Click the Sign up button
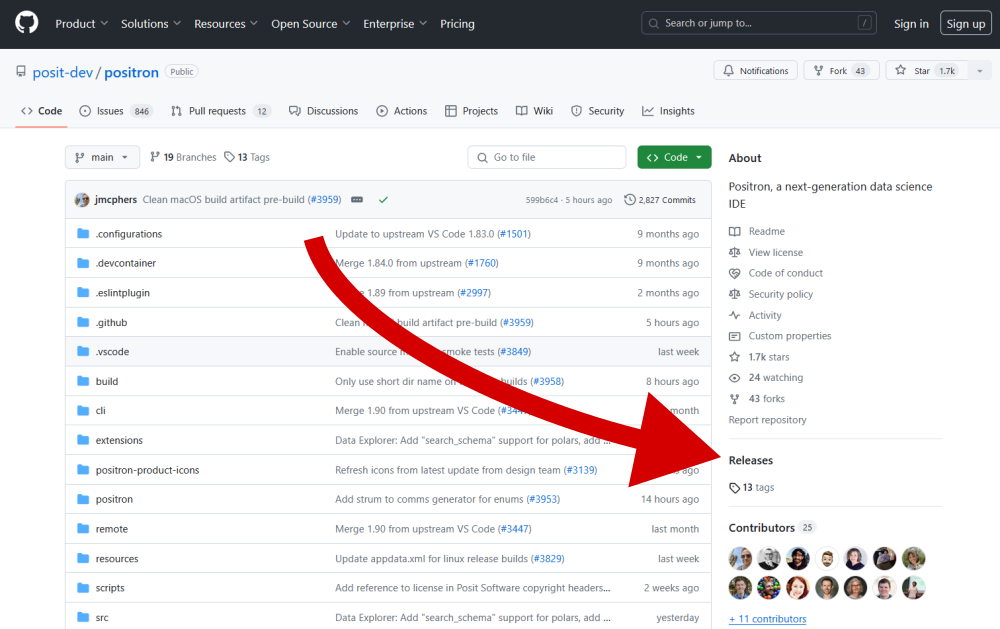The image size is (1000, 629). tap(965, 23)
